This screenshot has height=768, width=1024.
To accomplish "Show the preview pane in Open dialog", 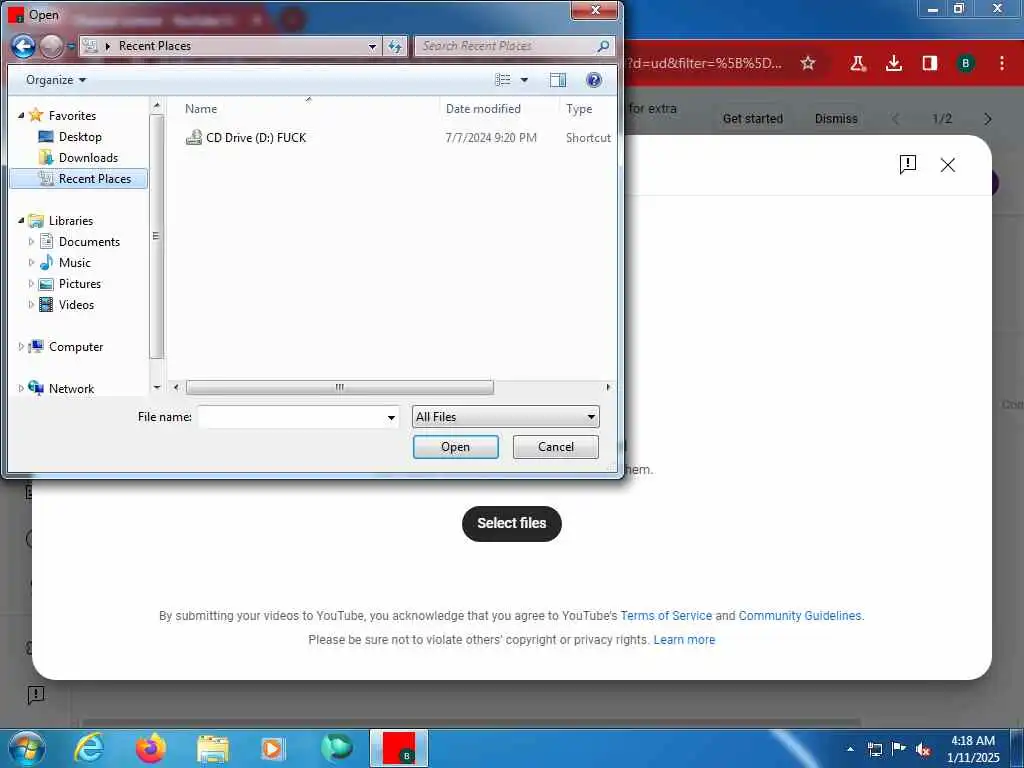I will pos(558,80).
